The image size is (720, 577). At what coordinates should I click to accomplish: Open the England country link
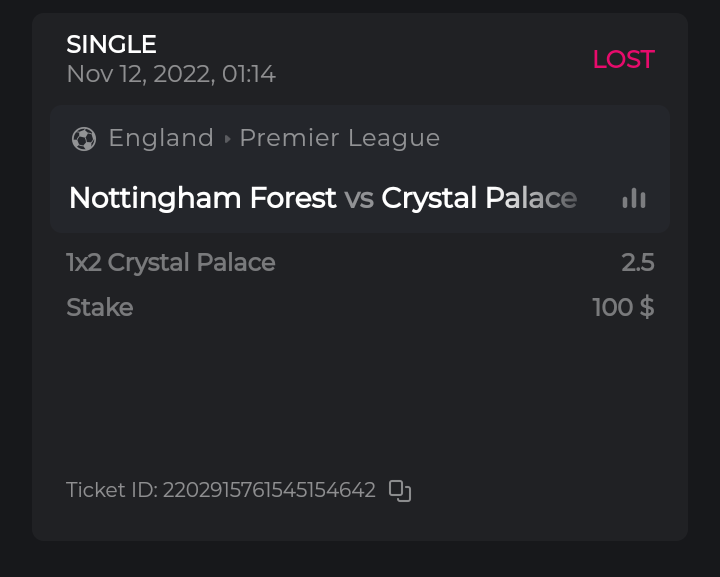(161, 138)
